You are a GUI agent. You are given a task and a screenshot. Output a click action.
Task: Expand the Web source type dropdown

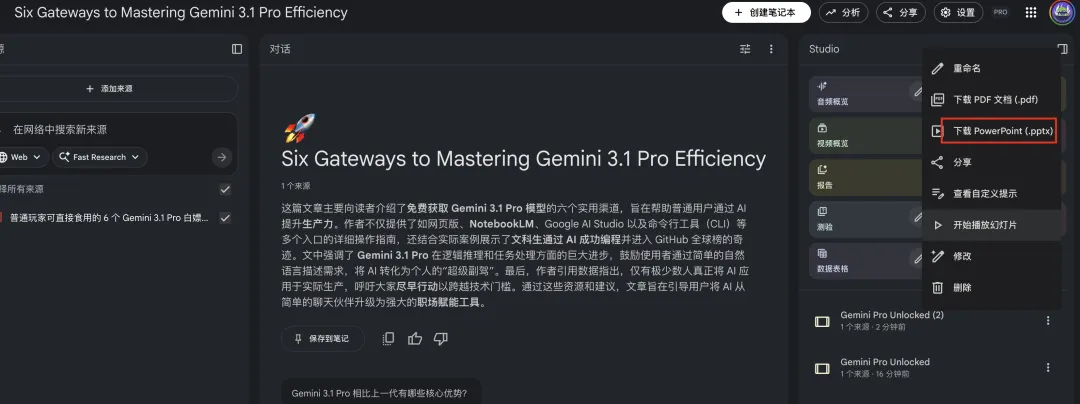point(21,157)
